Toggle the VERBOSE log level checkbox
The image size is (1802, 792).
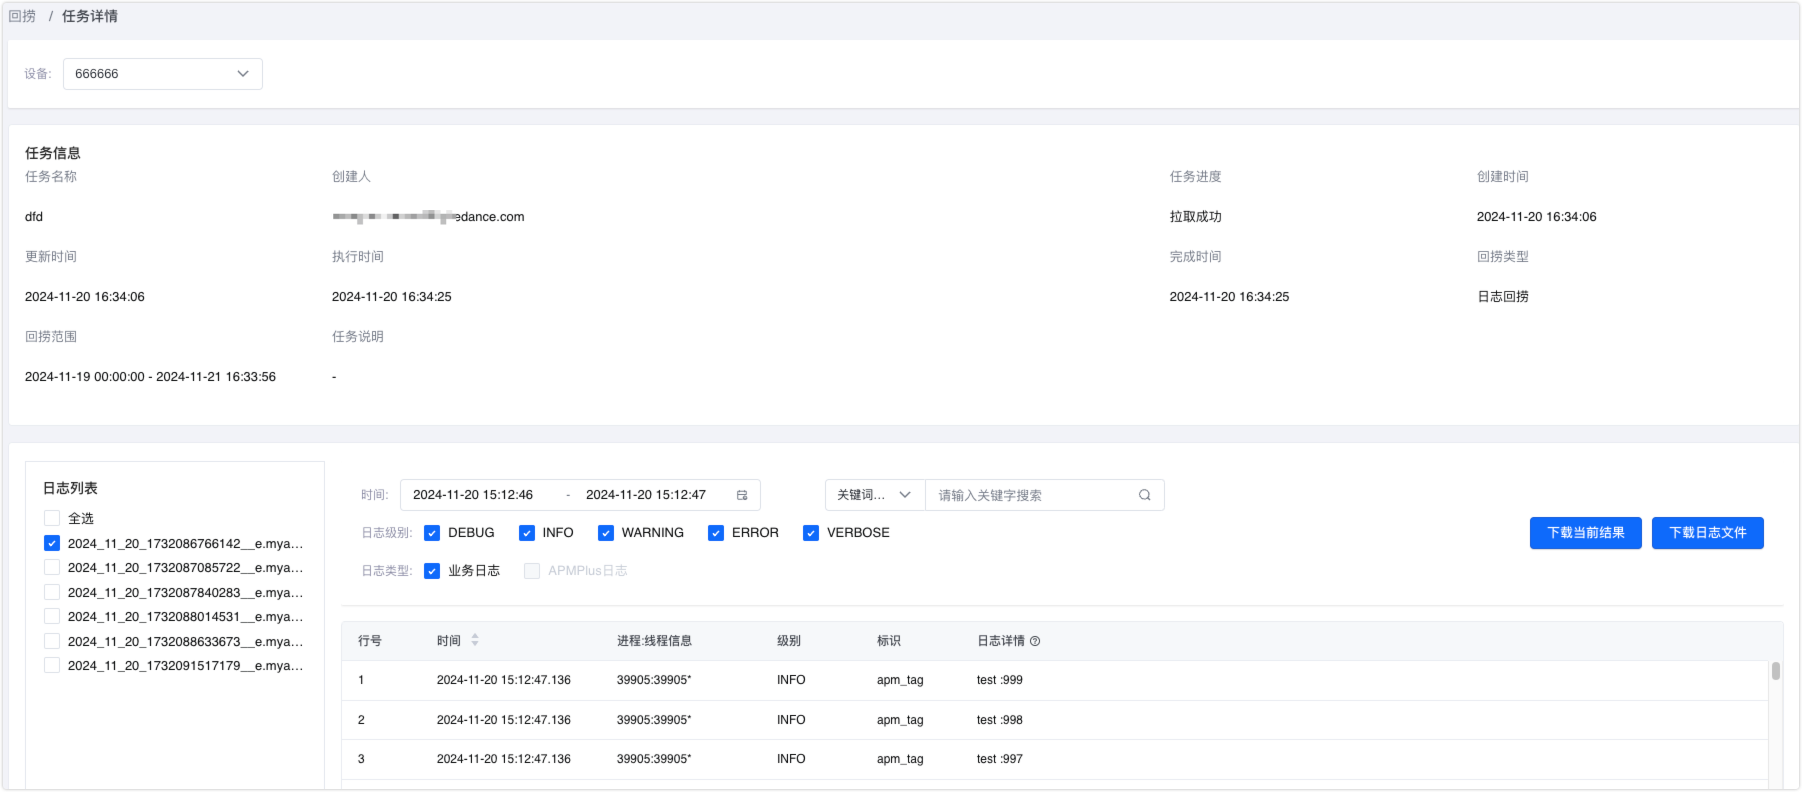point(811,533)
